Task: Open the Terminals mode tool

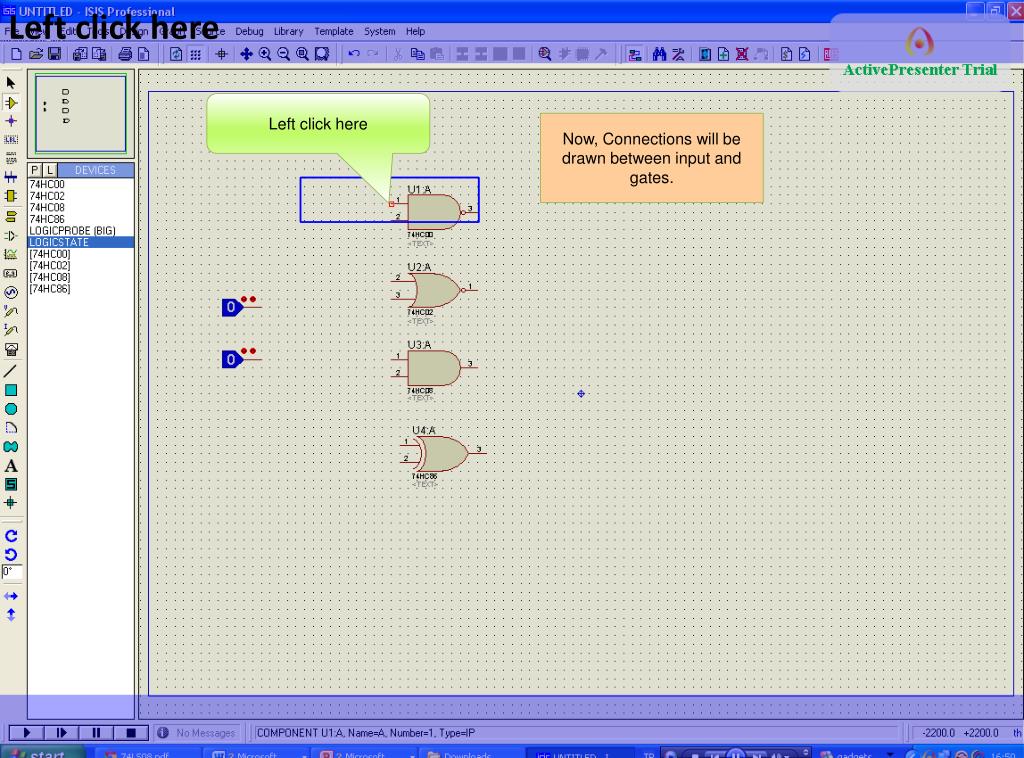Action: coord(10,216)
